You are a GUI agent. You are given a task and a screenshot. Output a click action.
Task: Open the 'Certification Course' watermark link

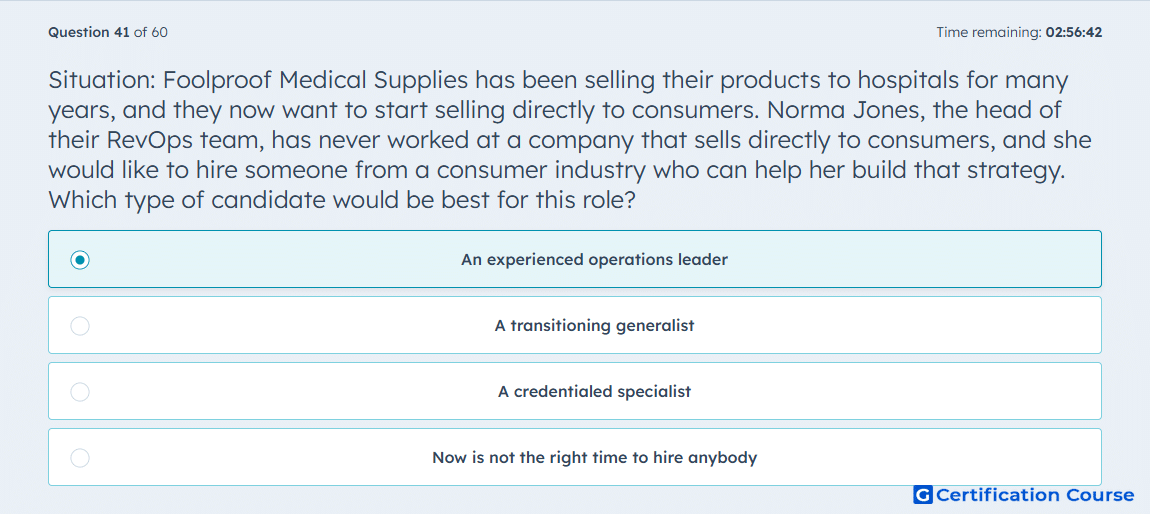1035,495
